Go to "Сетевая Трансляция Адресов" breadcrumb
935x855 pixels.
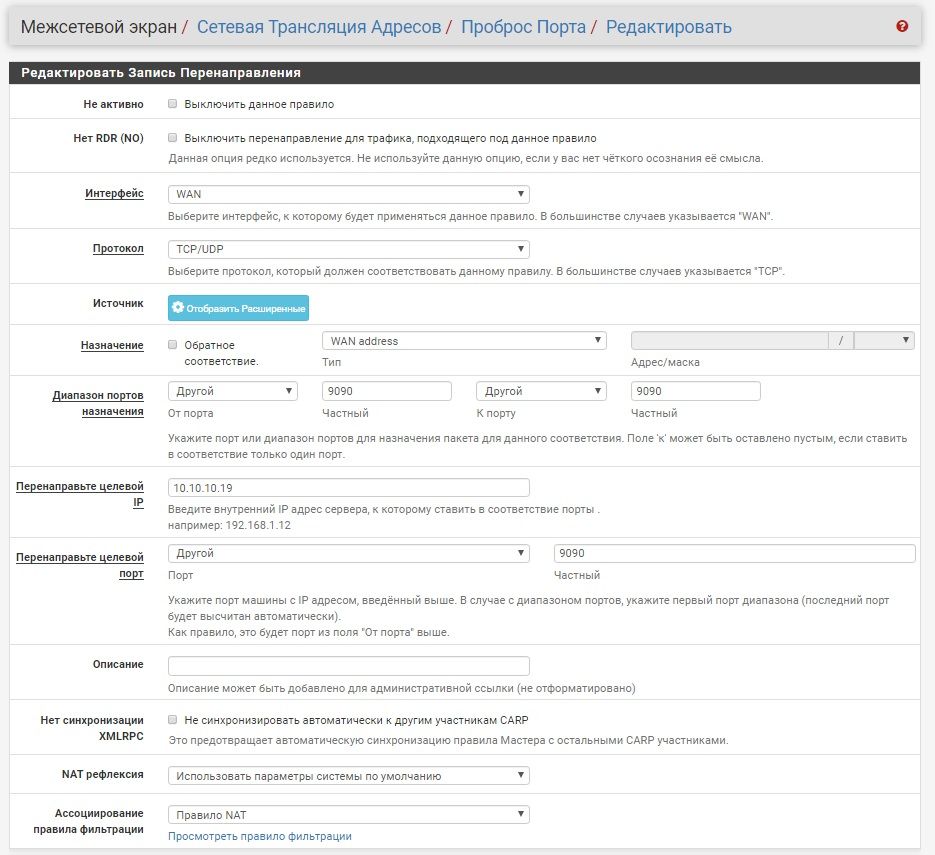(x=319, y=27)
